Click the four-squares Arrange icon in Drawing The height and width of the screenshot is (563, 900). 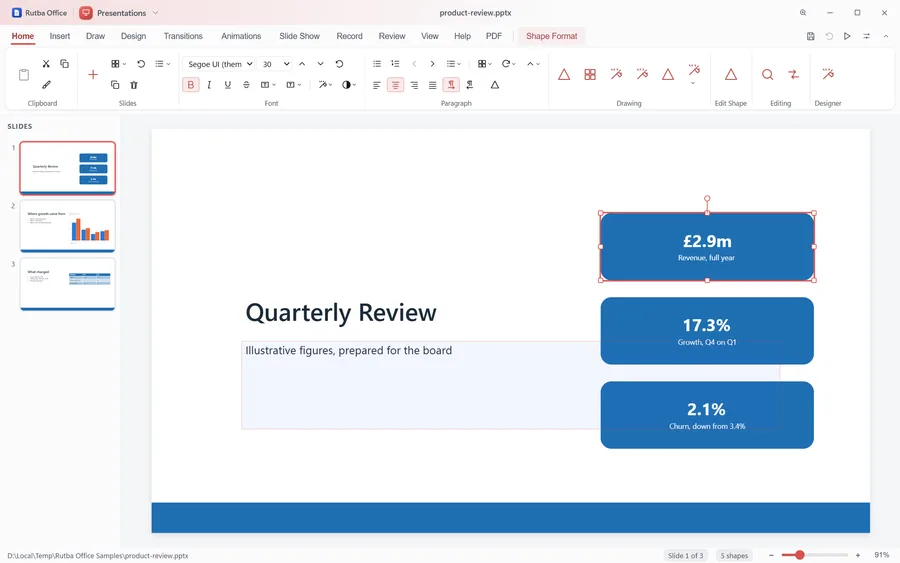(590, 75)
